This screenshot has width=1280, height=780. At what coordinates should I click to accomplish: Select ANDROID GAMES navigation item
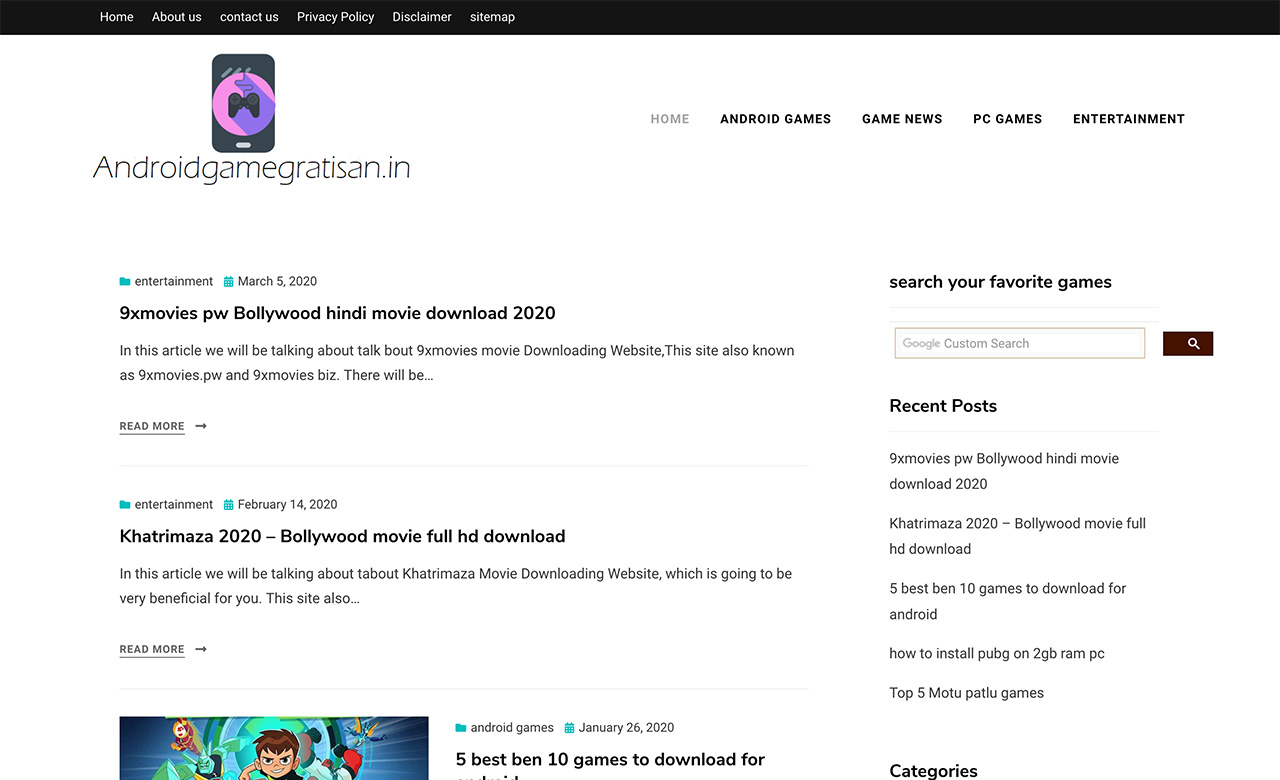point(776,119)
